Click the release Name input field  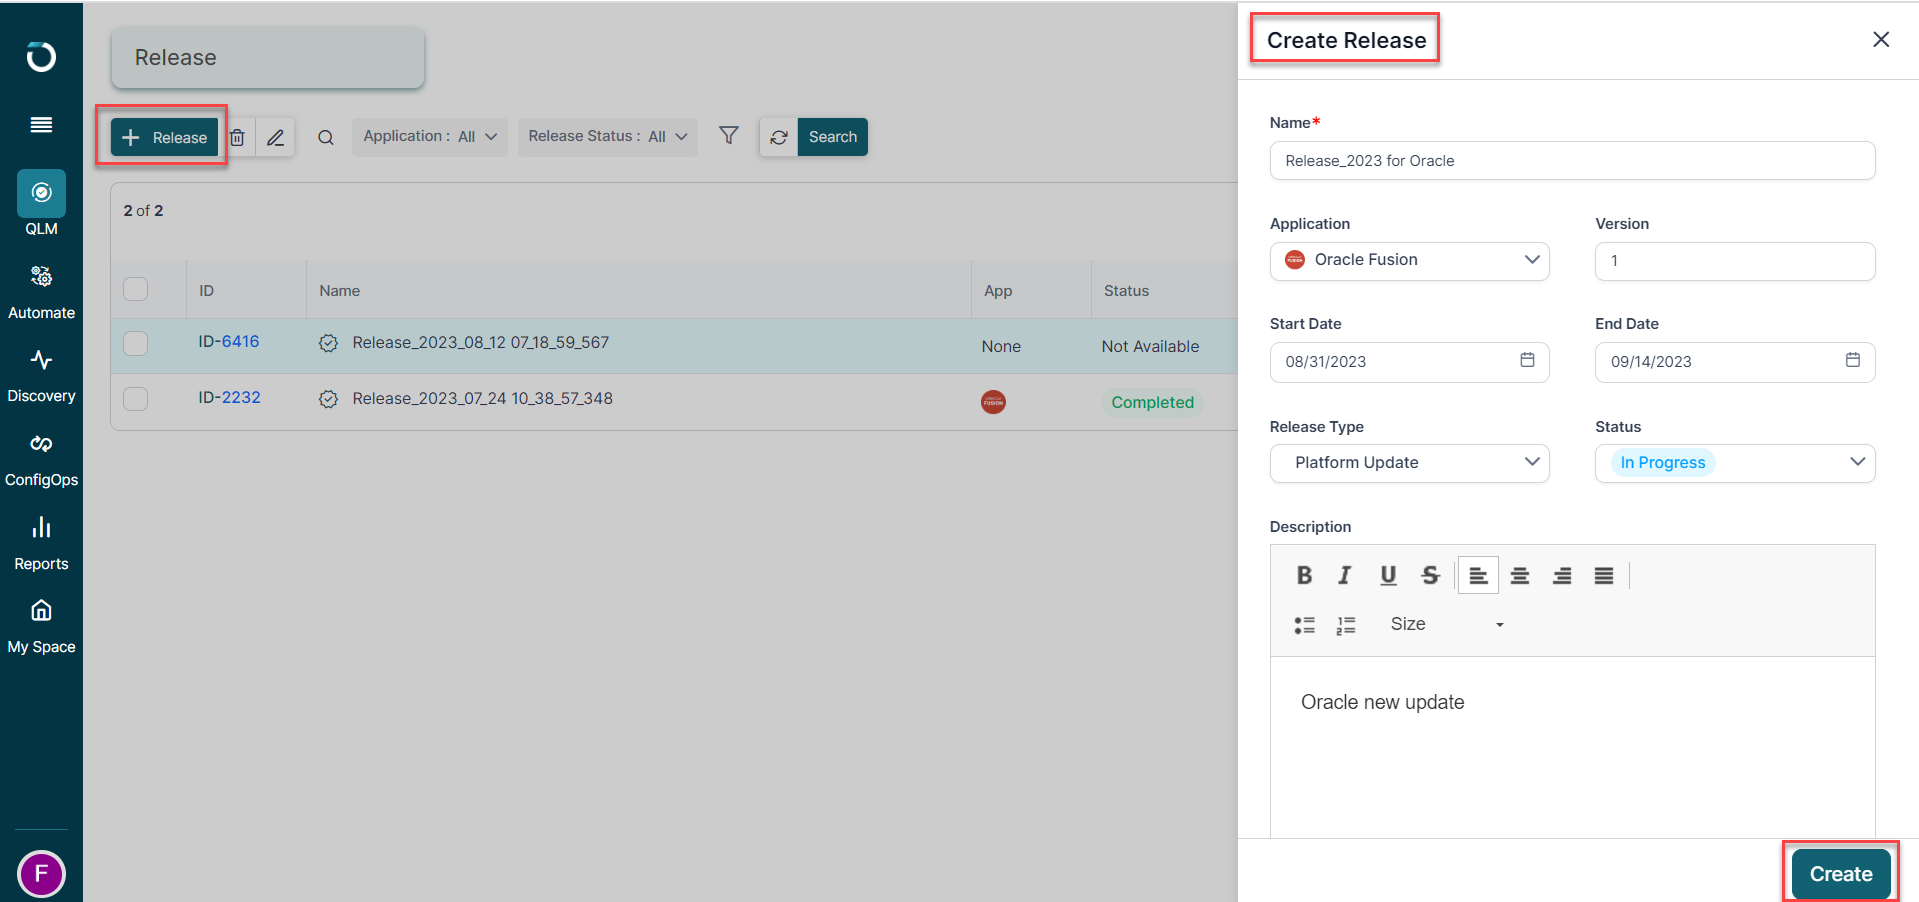click(1572, 161)
